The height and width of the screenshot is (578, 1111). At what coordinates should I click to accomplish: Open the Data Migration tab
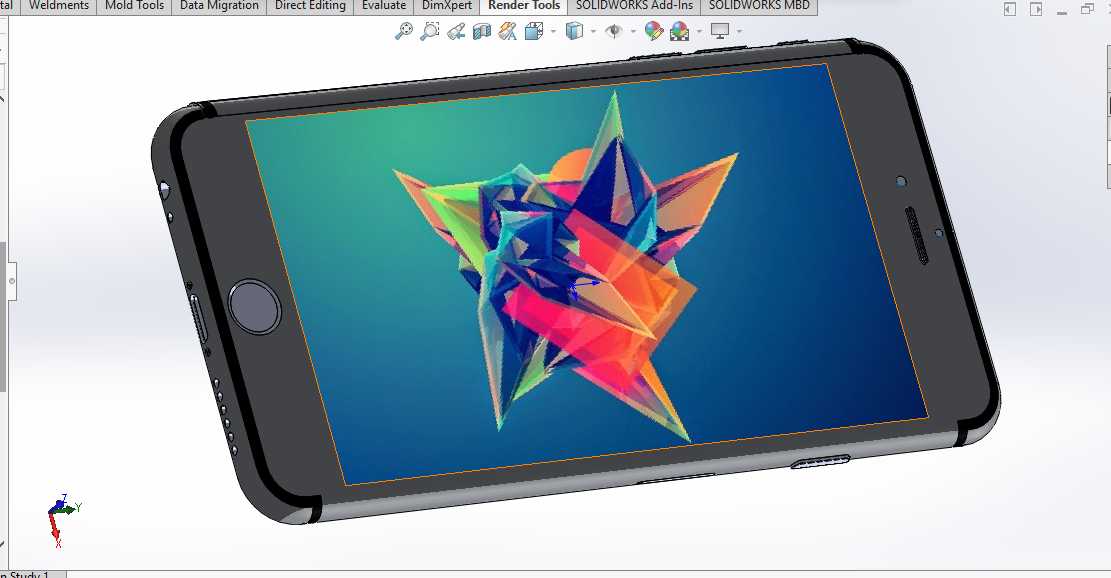coord(220,6)
